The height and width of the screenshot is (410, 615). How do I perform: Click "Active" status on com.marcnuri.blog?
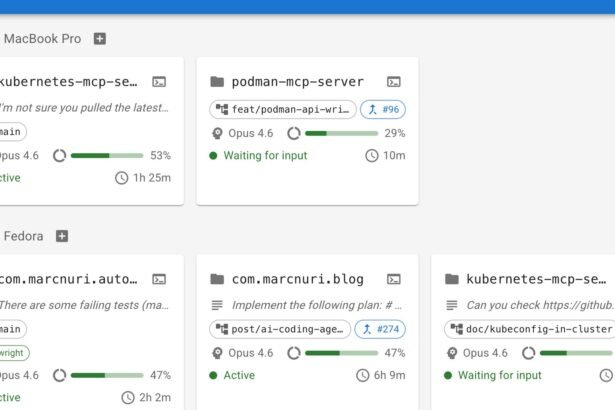tap(239, 375)
